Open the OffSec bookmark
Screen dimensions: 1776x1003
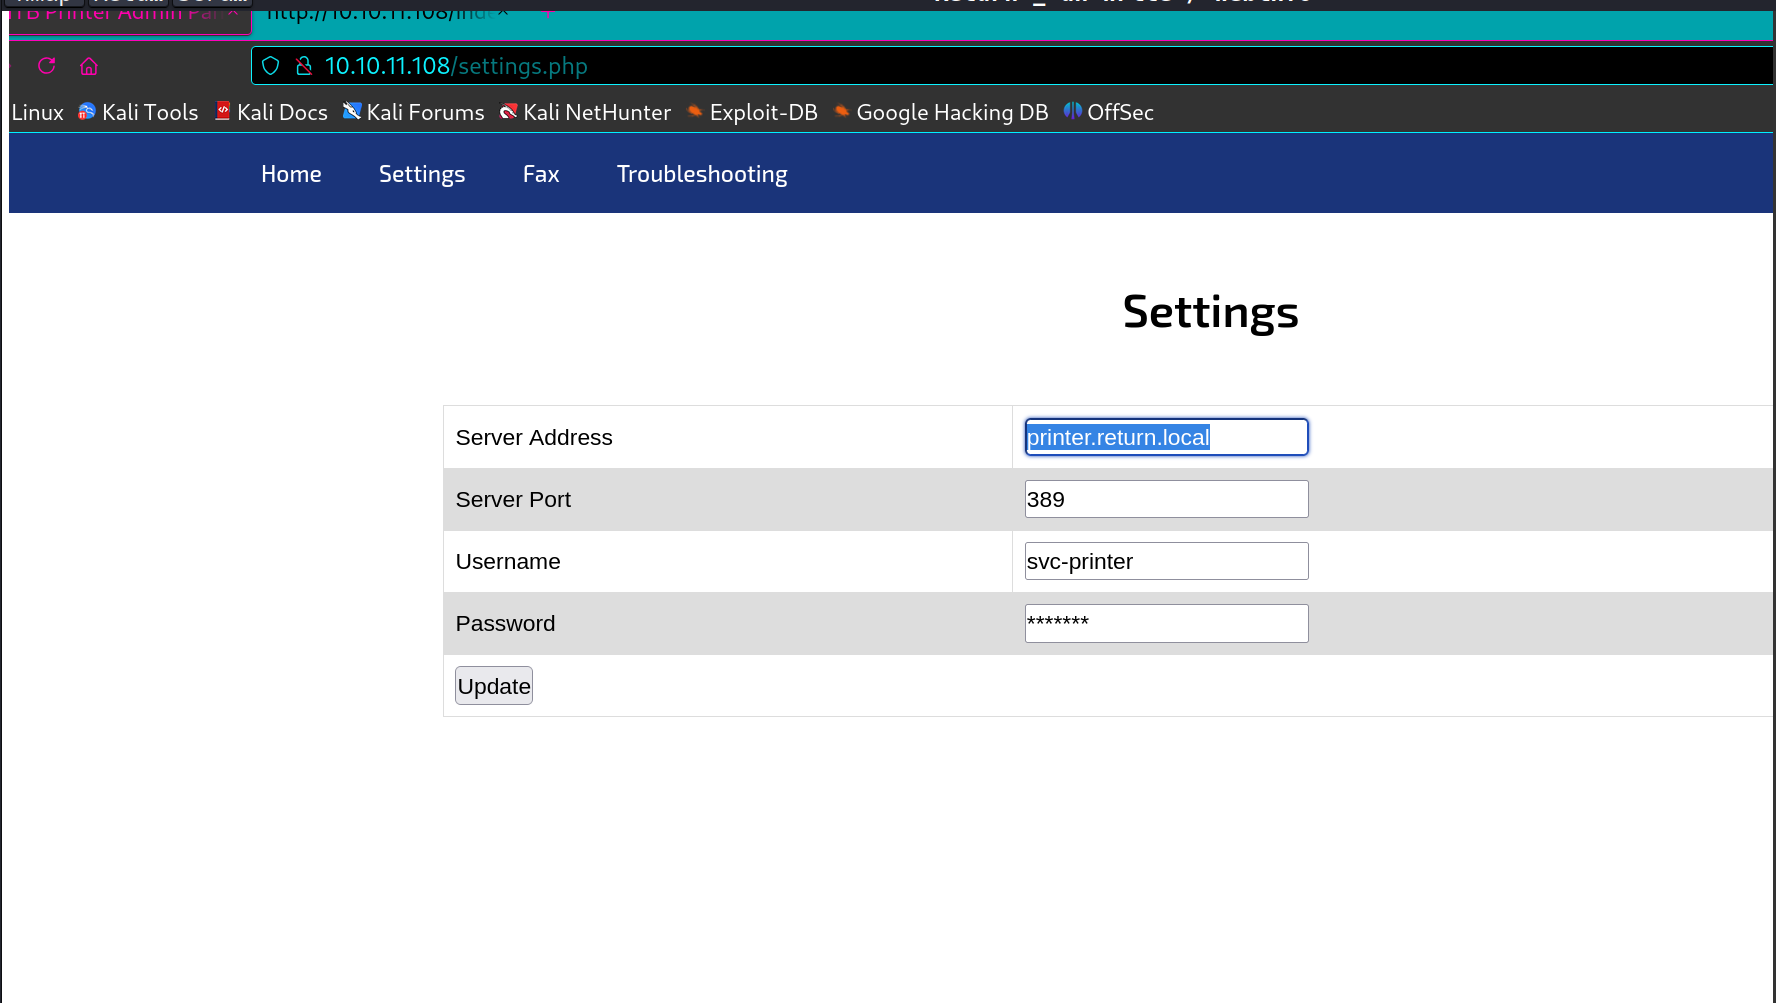pyautogui.click(x=1108, y=112)
